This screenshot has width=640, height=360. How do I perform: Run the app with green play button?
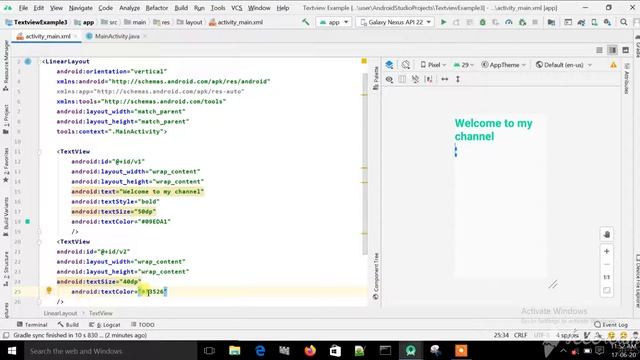[443, 22]
